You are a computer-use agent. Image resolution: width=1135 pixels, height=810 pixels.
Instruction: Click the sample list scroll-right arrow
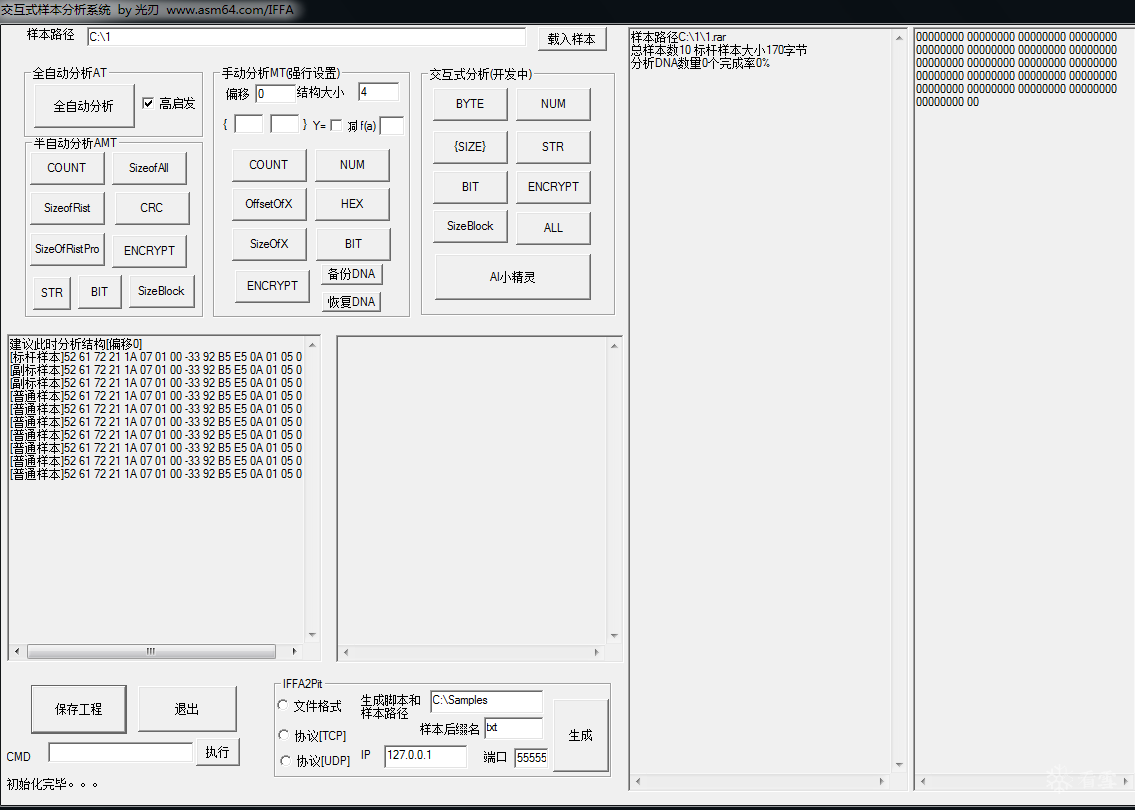(x=295, y=651)
